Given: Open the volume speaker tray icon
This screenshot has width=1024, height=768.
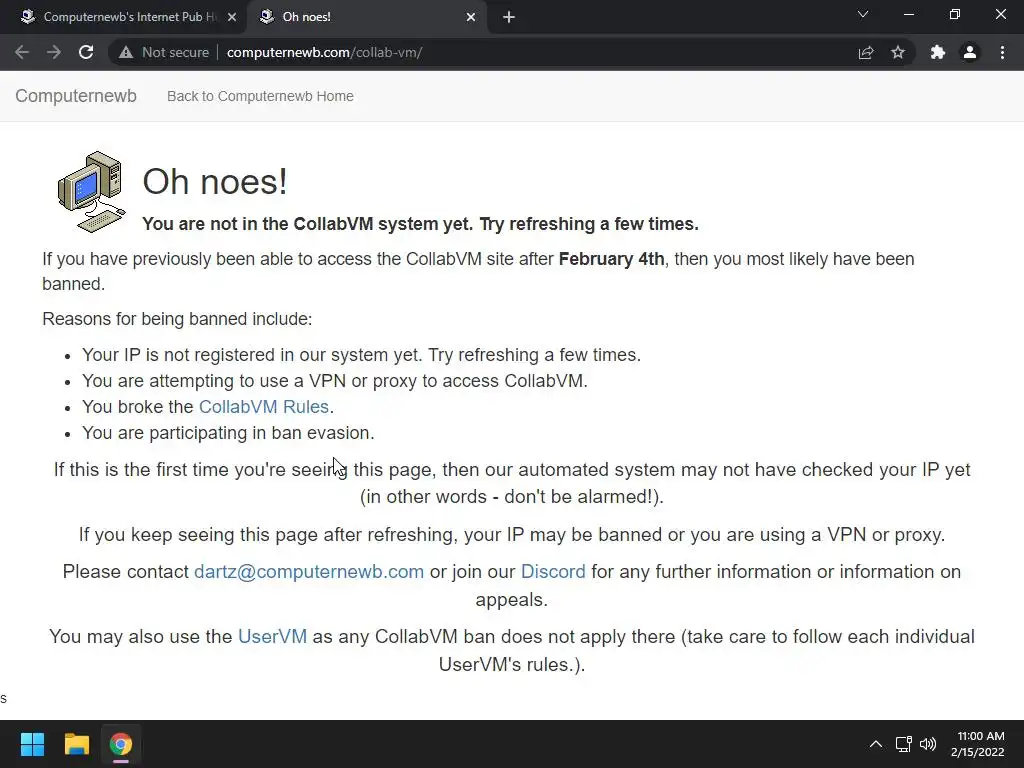Looking at the screenshot, I should (927, 744).
